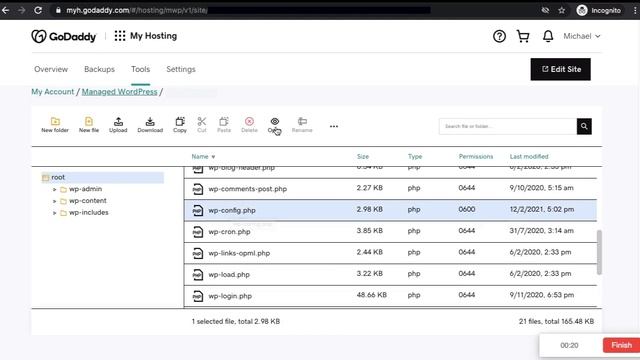This screenshot has width=640, height=360.
Task: Click the Edit Site button
Action: (560, 69)
